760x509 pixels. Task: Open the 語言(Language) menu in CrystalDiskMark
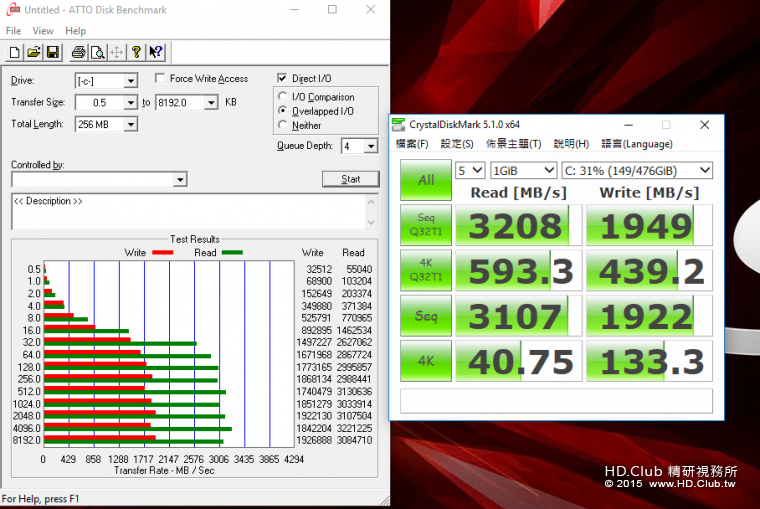(636, 144)
